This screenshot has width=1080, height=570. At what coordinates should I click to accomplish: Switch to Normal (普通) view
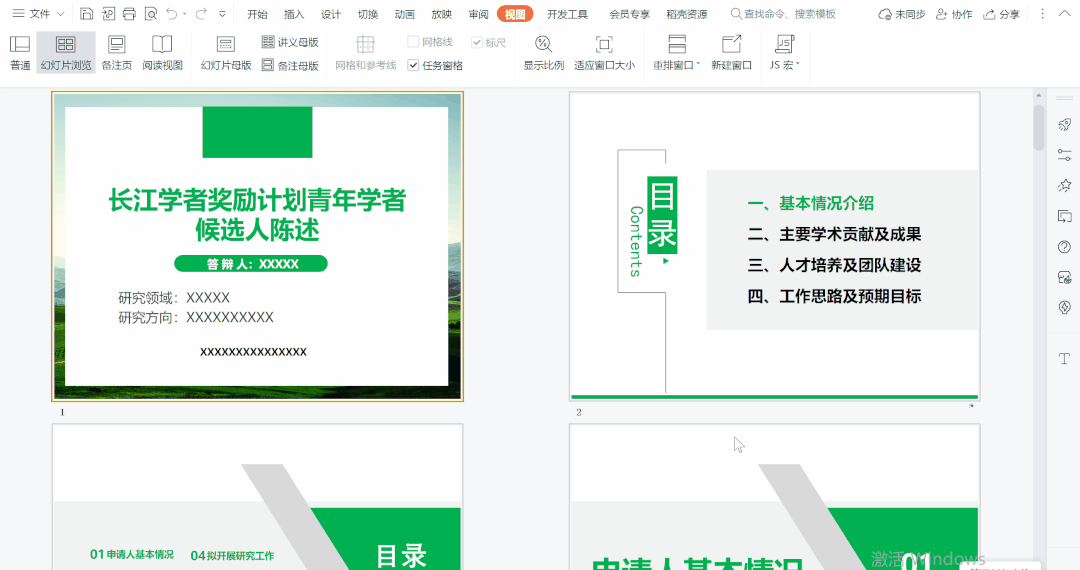pos(20,53)
